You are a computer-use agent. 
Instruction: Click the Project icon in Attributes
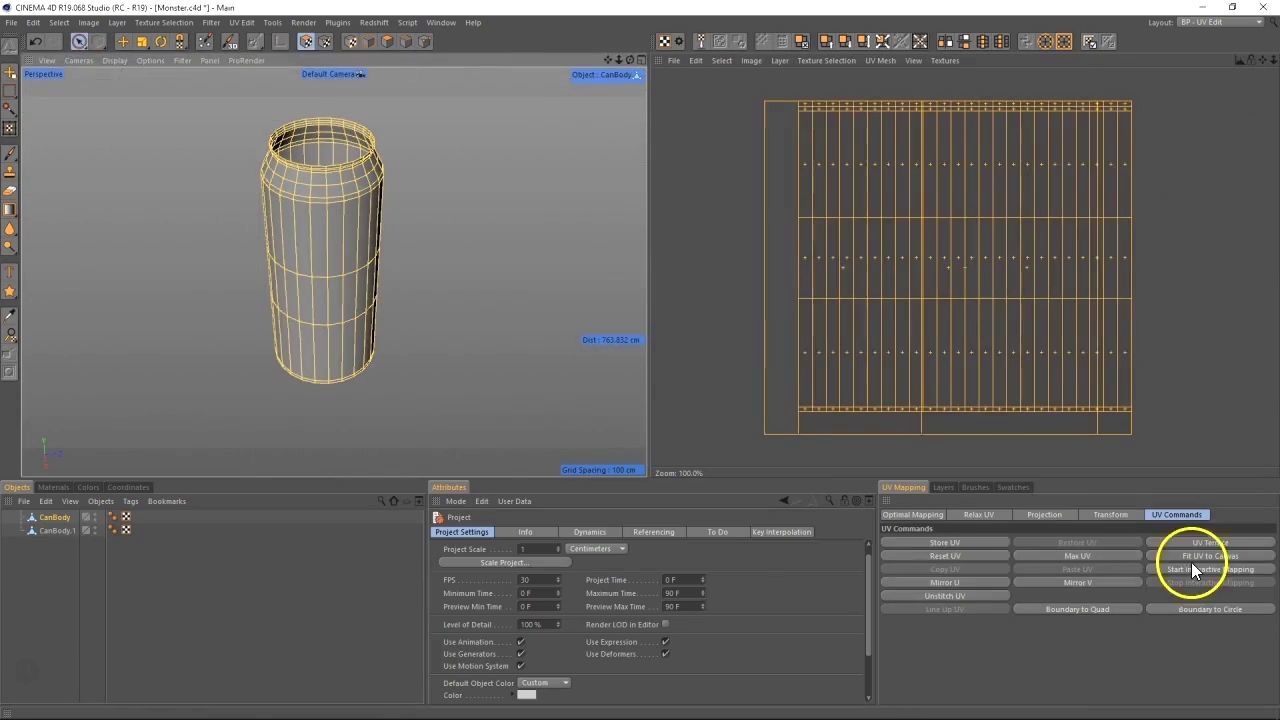pyautogui.click(x=438, y=518)
